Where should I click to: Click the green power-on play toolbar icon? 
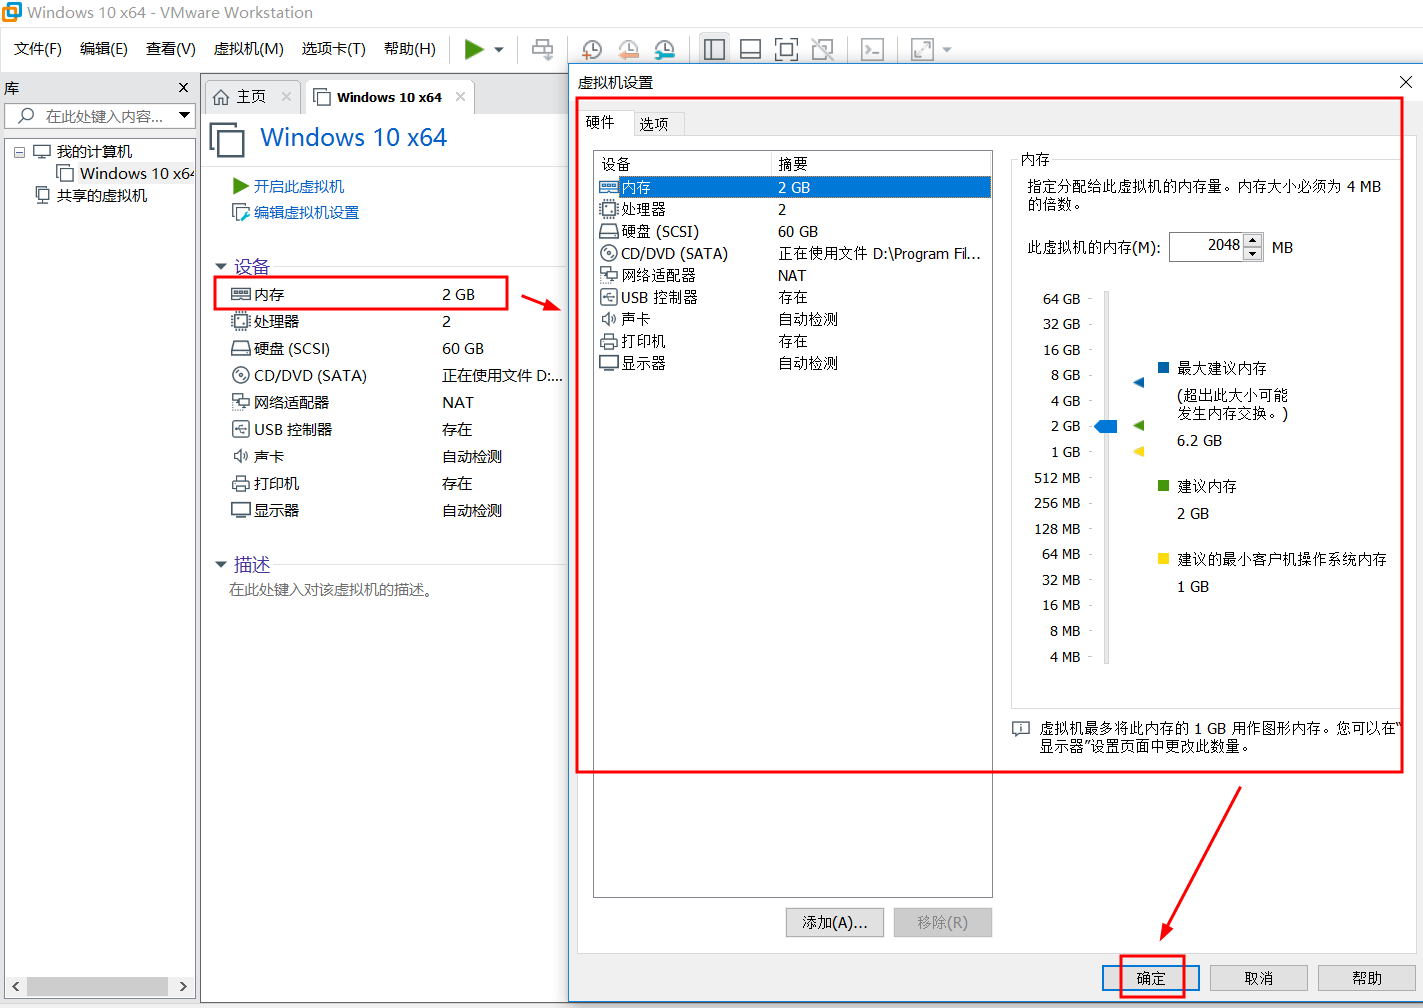click(474, 49)
